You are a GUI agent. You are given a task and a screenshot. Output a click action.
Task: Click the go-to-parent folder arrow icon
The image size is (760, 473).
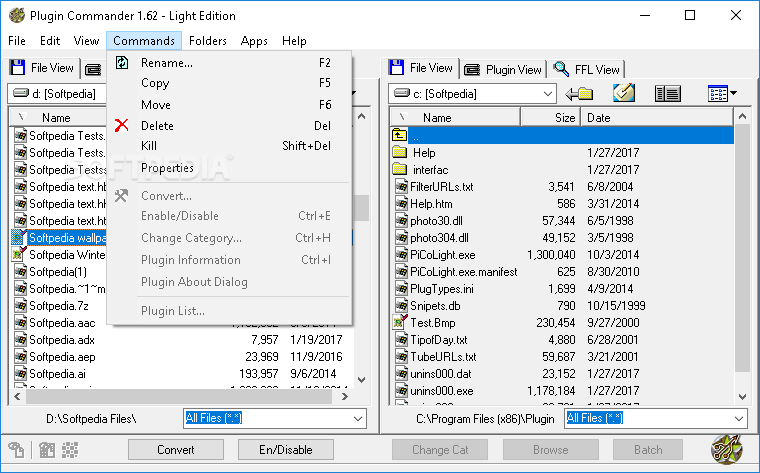pyautogui.click(x=579, y=94)
